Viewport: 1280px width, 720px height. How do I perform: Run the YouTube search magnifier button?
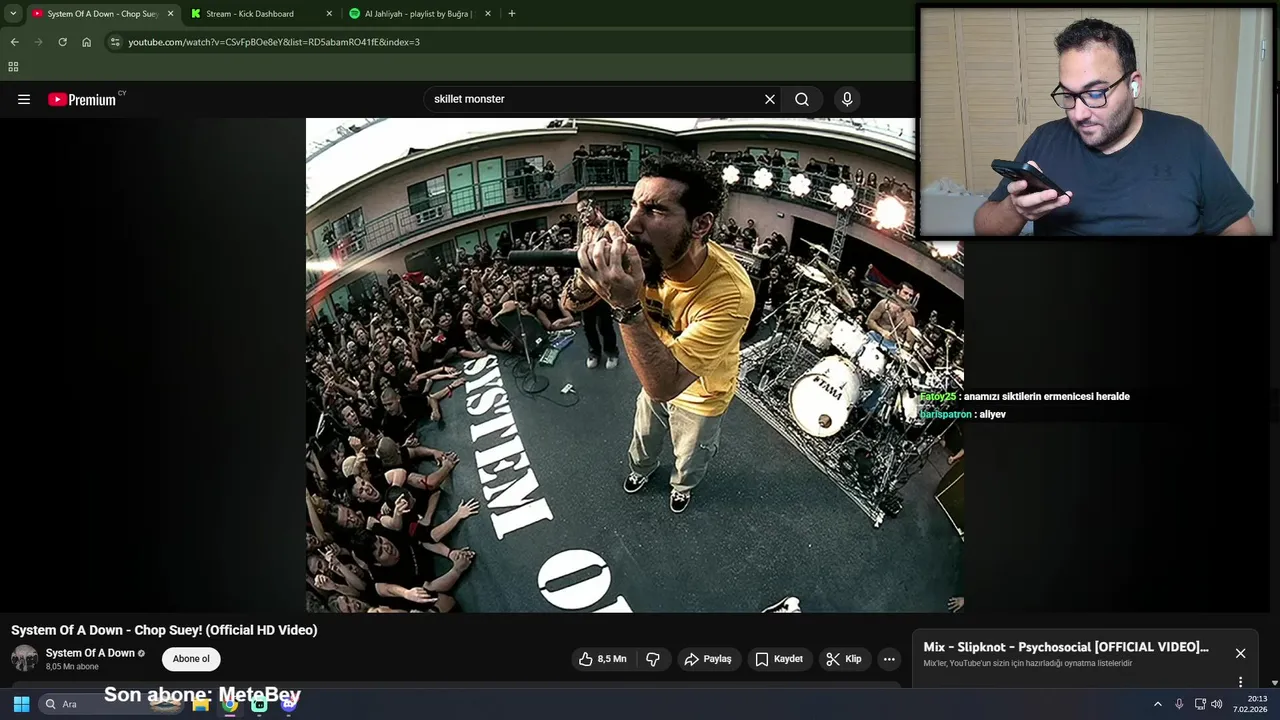(802, 99)
